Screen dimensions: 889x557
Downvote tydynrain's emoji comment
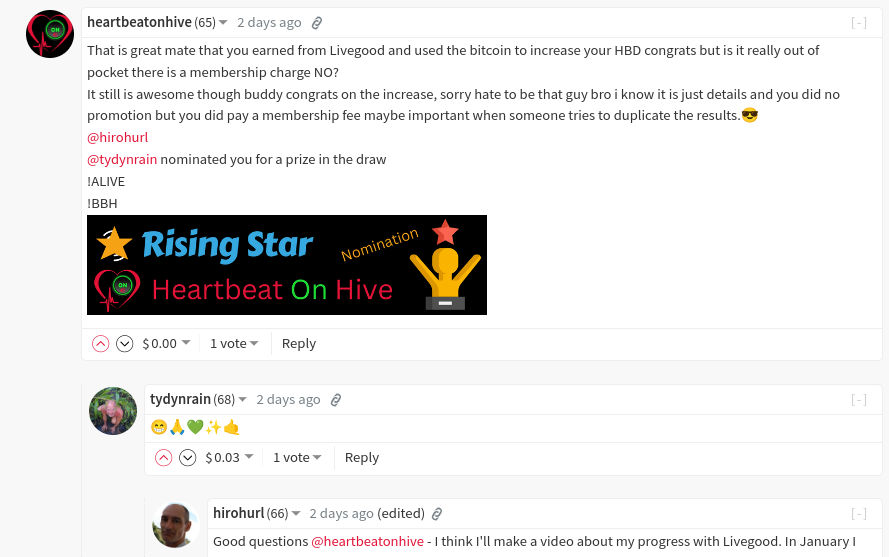188,458
